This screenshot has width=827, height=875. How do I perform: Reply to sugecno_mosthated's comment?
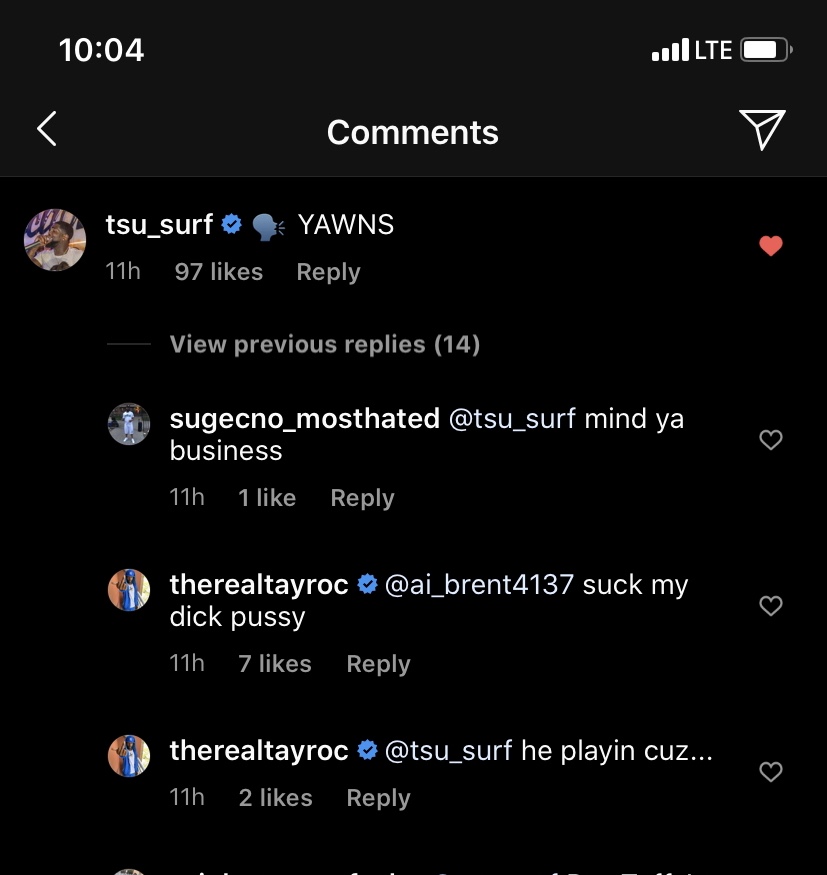tap(362, 498)
